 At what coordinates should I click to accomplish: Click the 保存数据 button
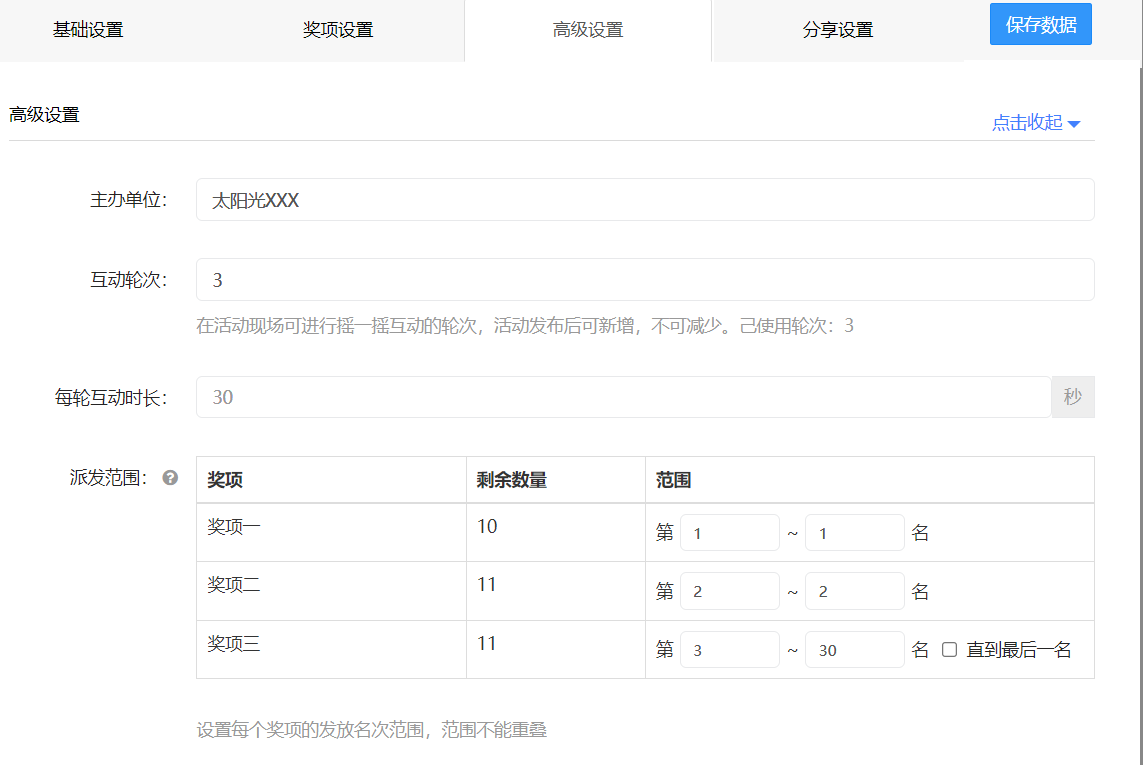[x=1040, y=23]
